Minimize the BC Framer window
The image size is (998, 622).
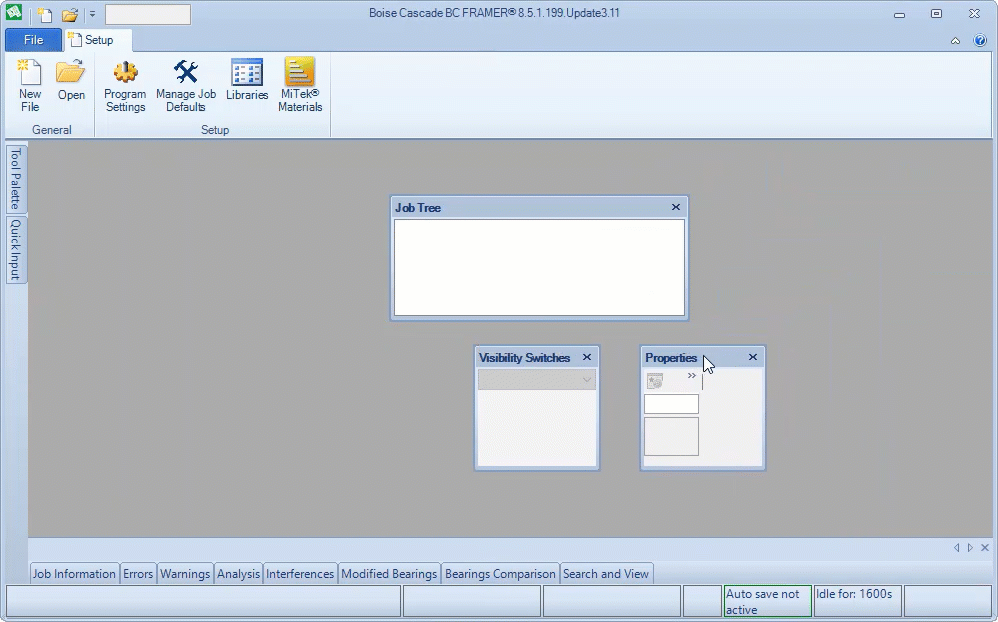(x=899, y=14)
